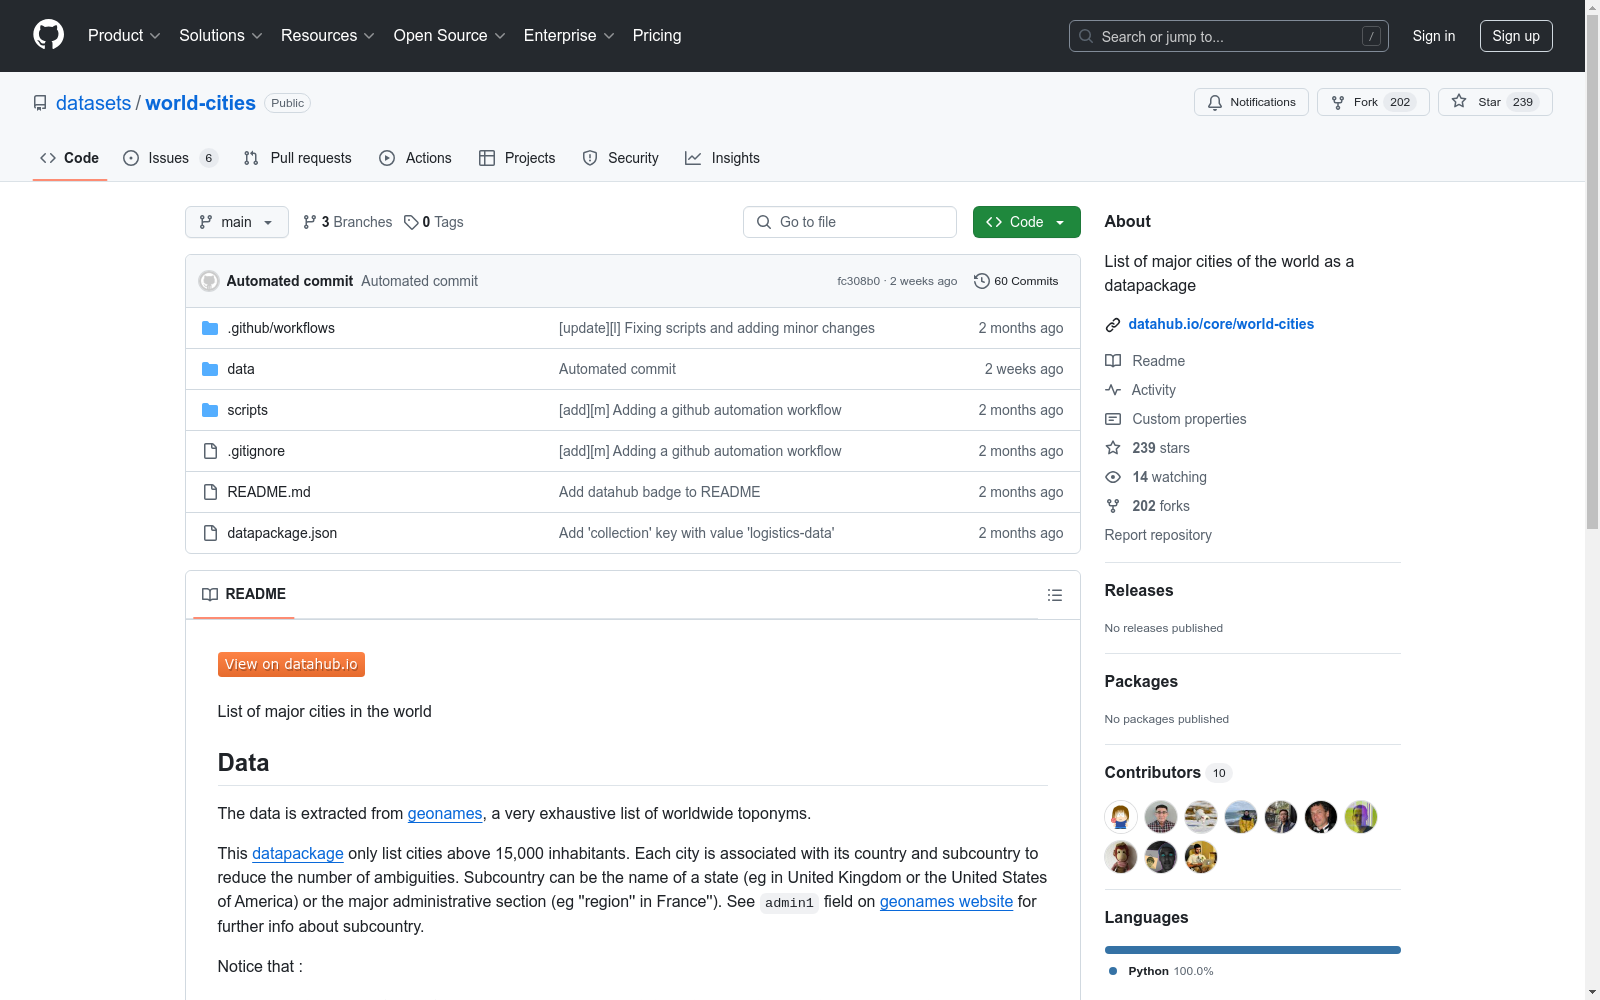This screenshot has width=1600, height=1000.
Task: Open the geonames website link
Action: (946, 901)
